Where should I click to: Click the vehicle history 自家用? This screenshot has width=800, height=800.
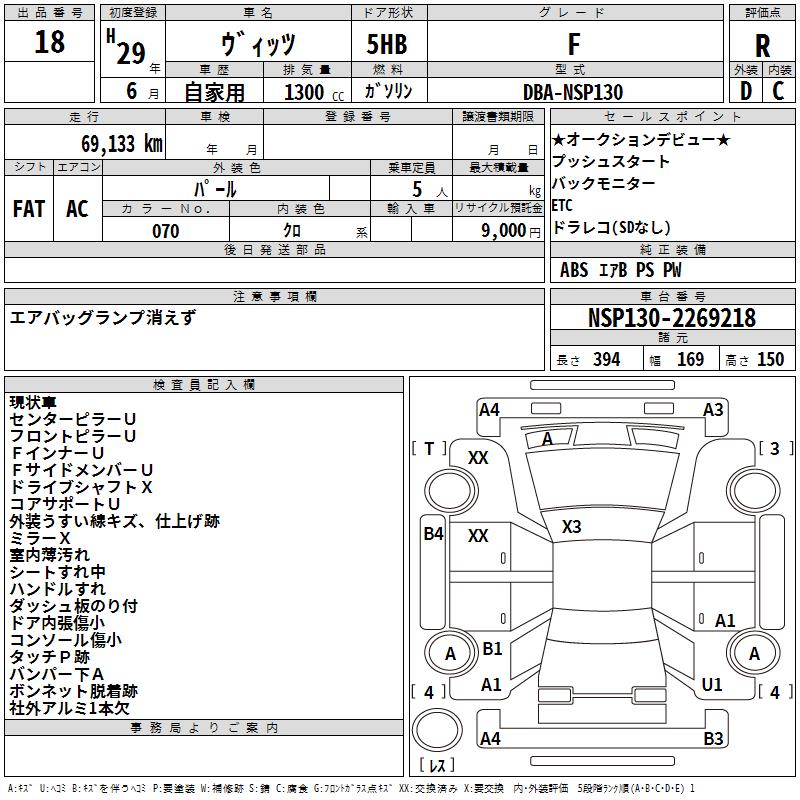[x=214, y=92]
